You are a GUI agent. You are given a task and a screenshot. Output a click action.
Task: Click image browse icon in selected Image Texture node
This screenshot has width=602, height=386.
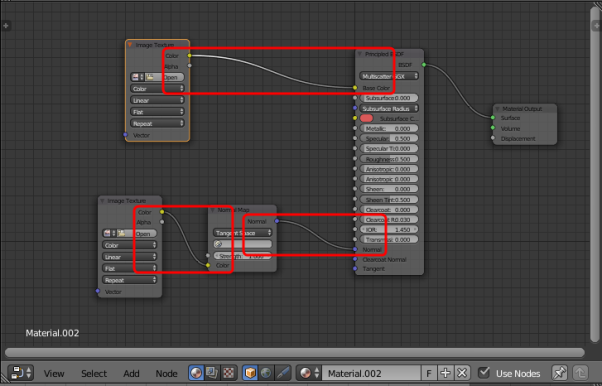(x=137, y=77)
